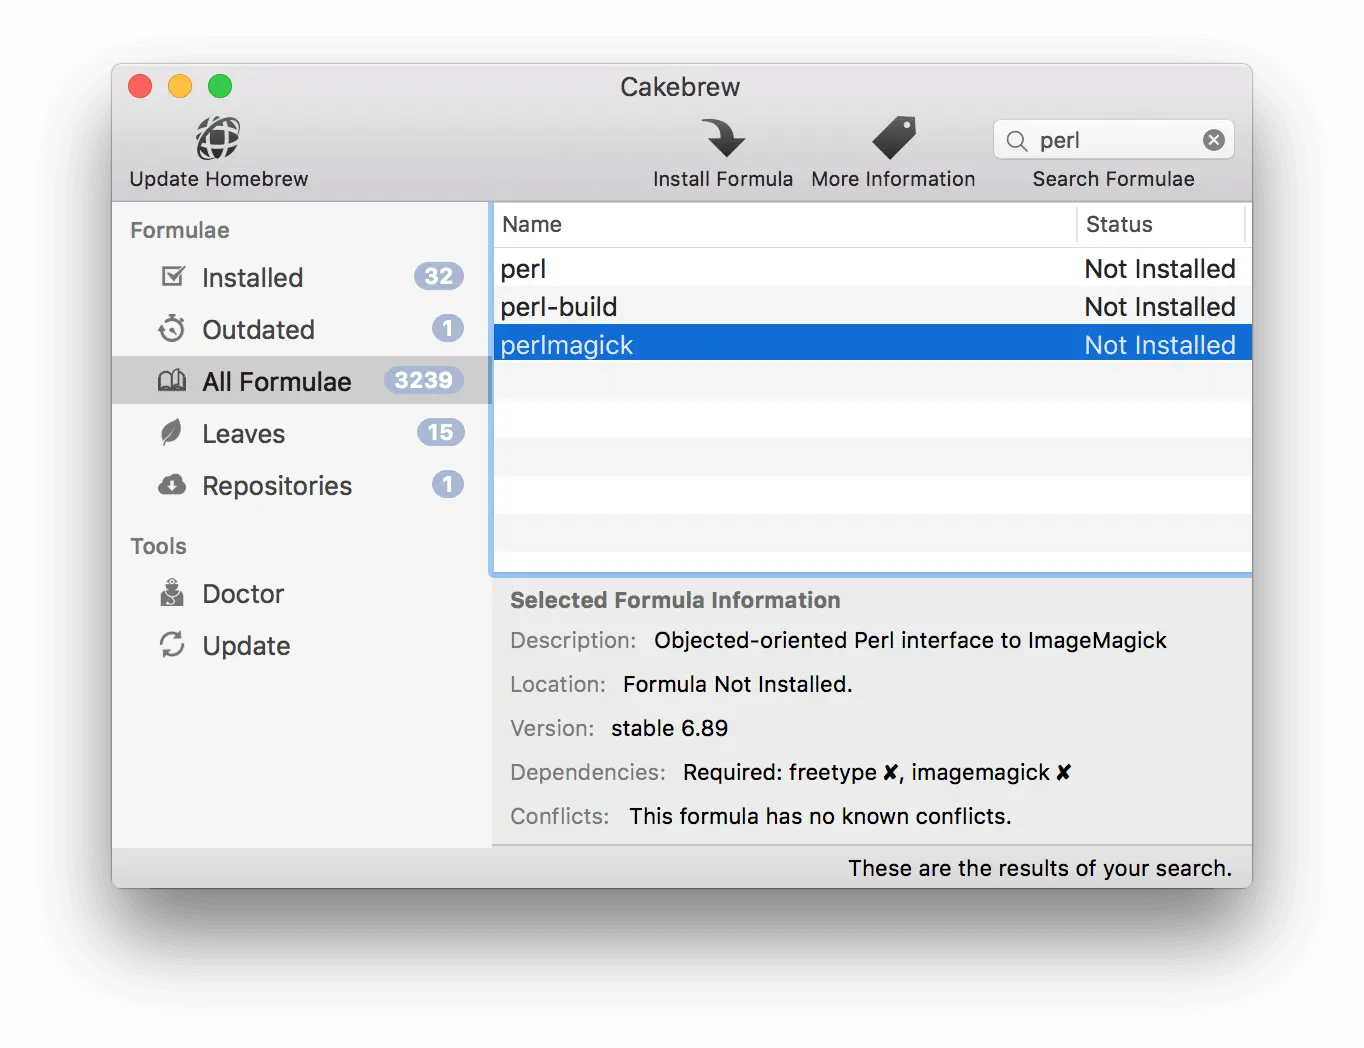Click inside the perl search field
Screen dimensions: 1364x1048
[1114, 140]
